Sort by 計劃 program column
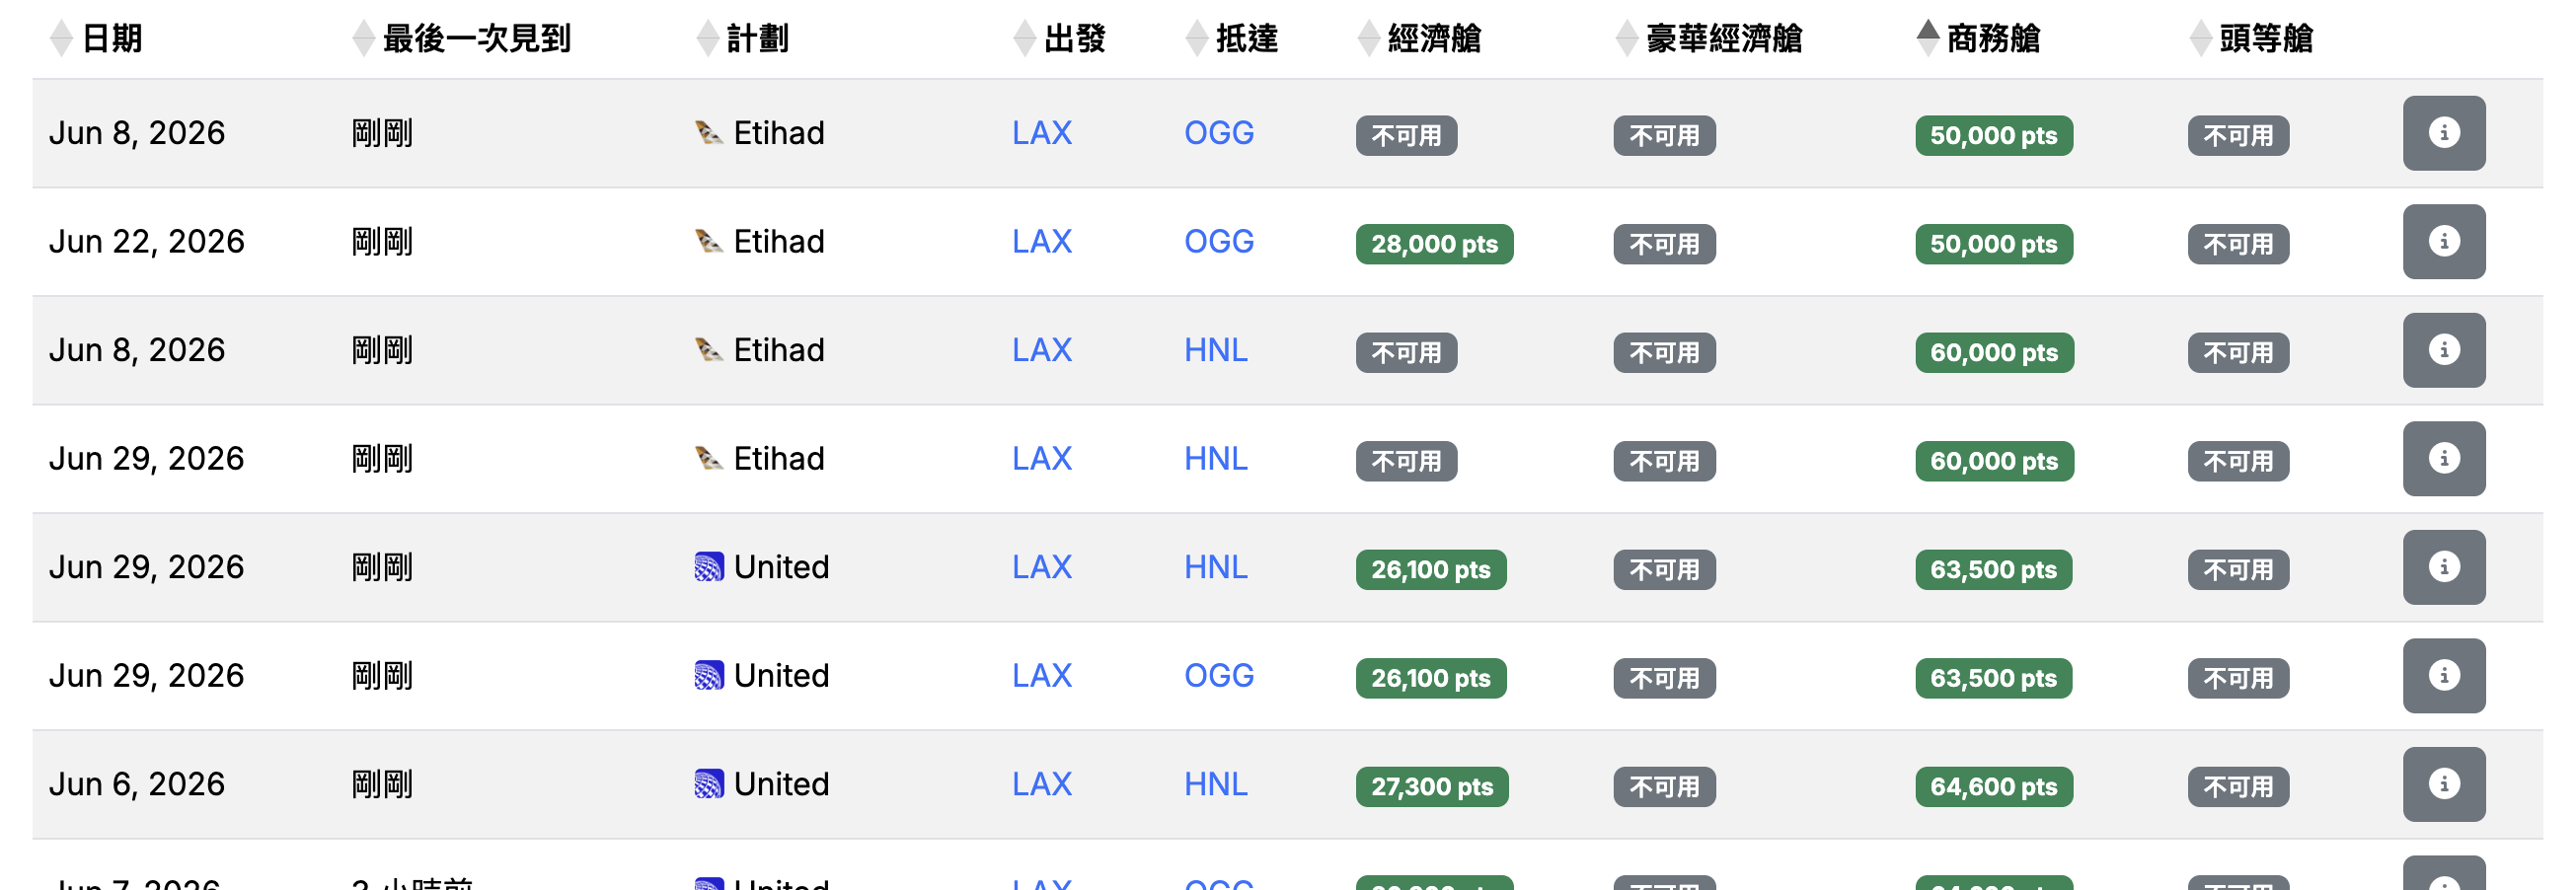The width and height of the screenshot is (2576, 890). [x=742, y=38]
